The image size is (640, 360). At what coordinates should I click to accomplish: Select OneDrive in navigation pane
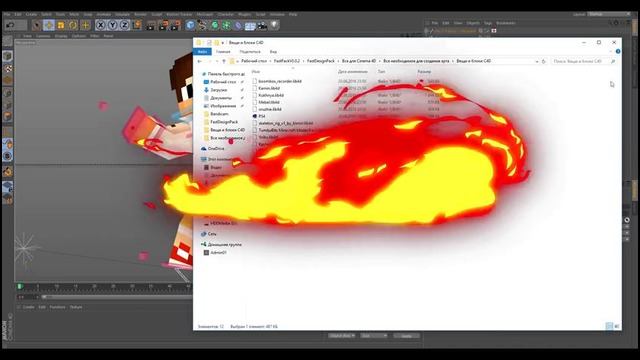point(216,149)
